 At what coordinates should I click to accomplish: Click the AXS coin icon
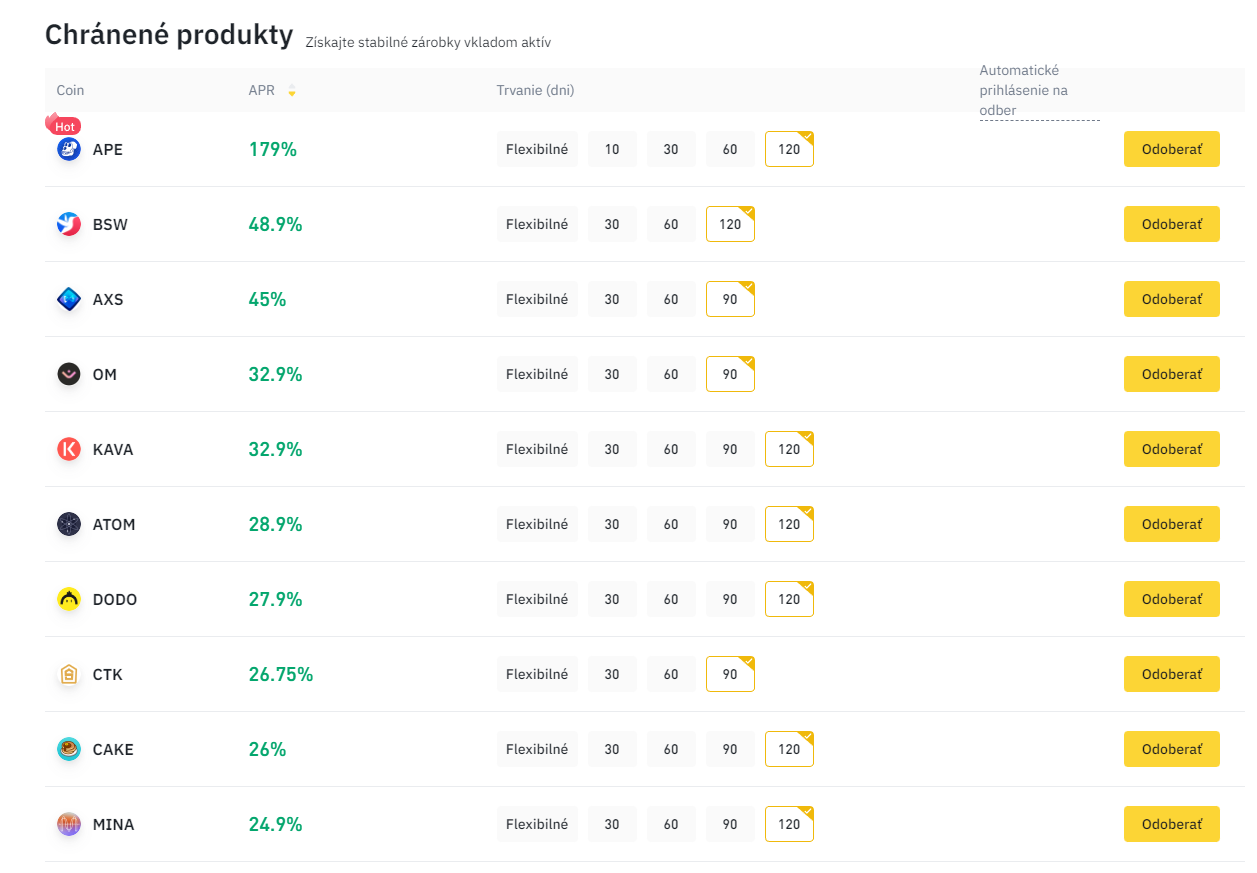(x=69, y=299)
